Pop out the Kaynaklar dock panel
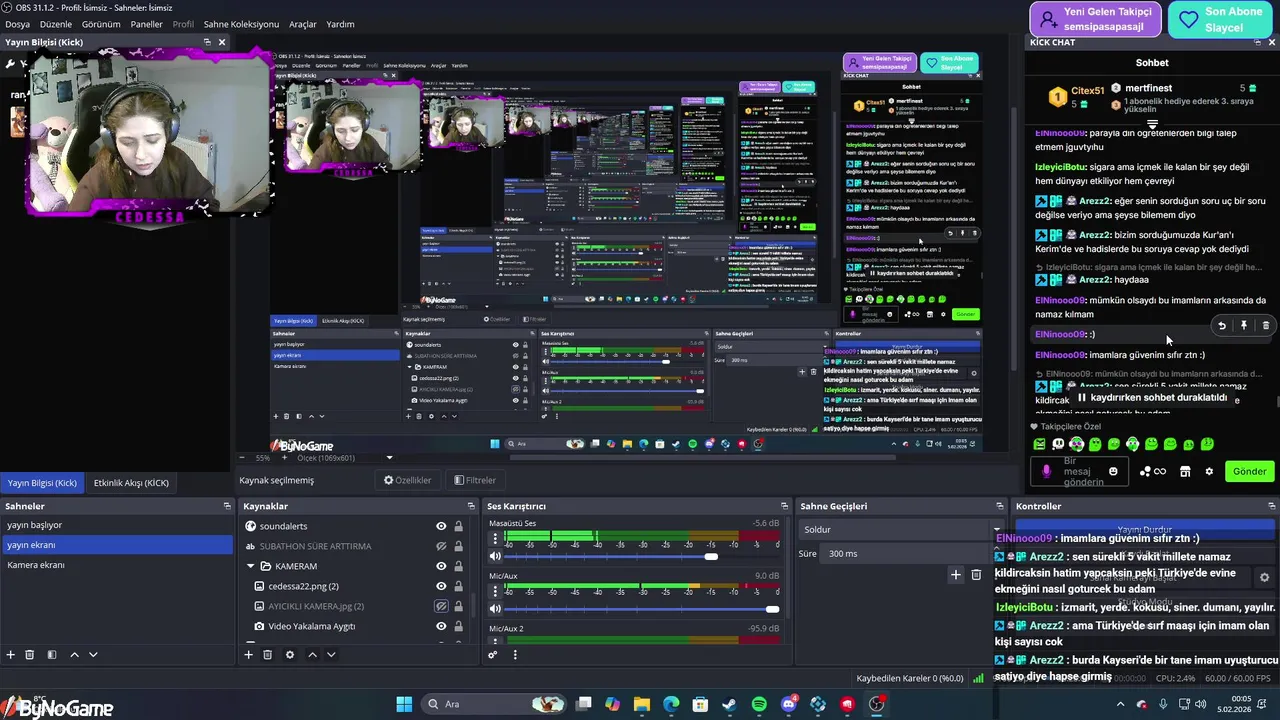Screen dimensions: 1280x720 (469, 506)
